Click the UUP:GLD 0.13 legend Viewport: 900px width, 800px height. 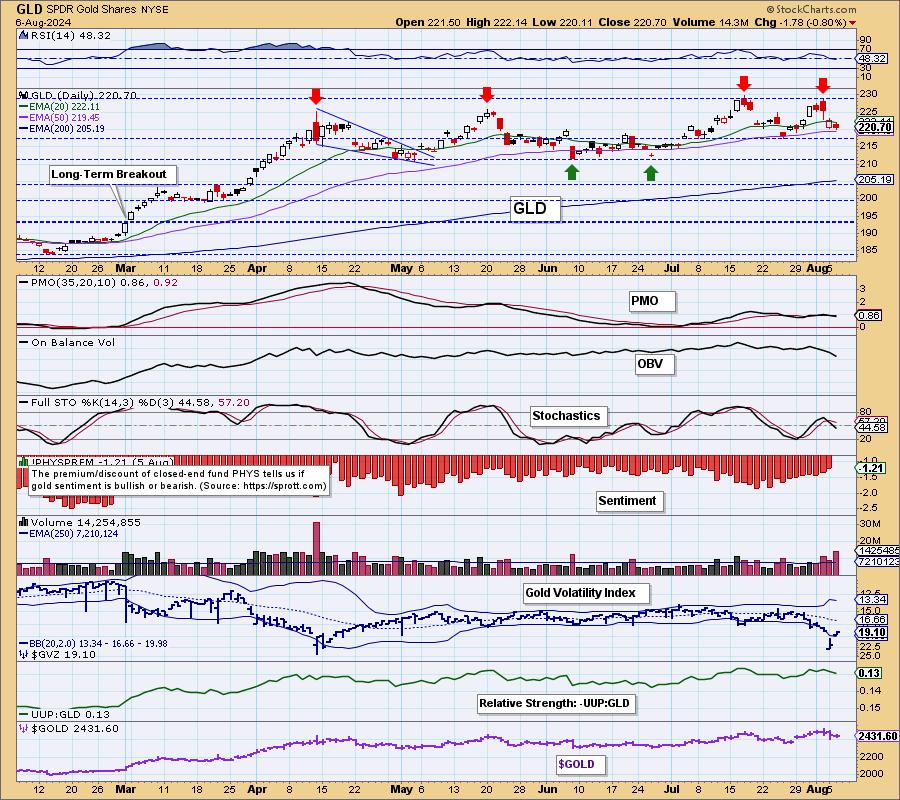click(x=62, y=715)
